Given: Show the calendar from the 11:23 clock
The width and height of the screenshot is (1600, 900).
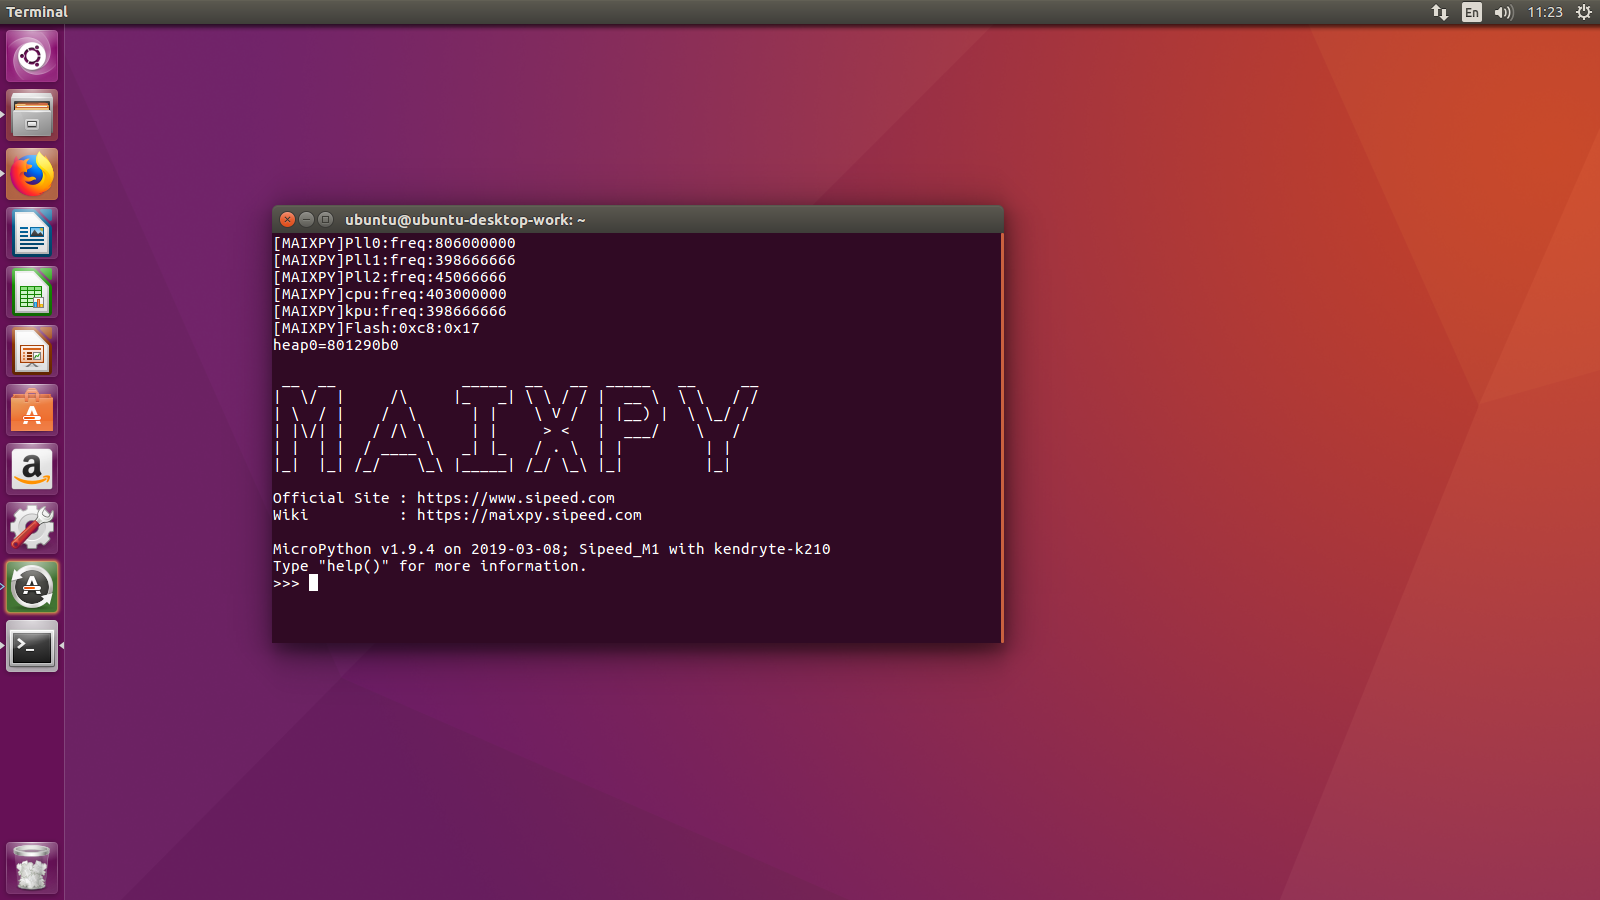Looking at the screenshot, I should point(1545,12).
